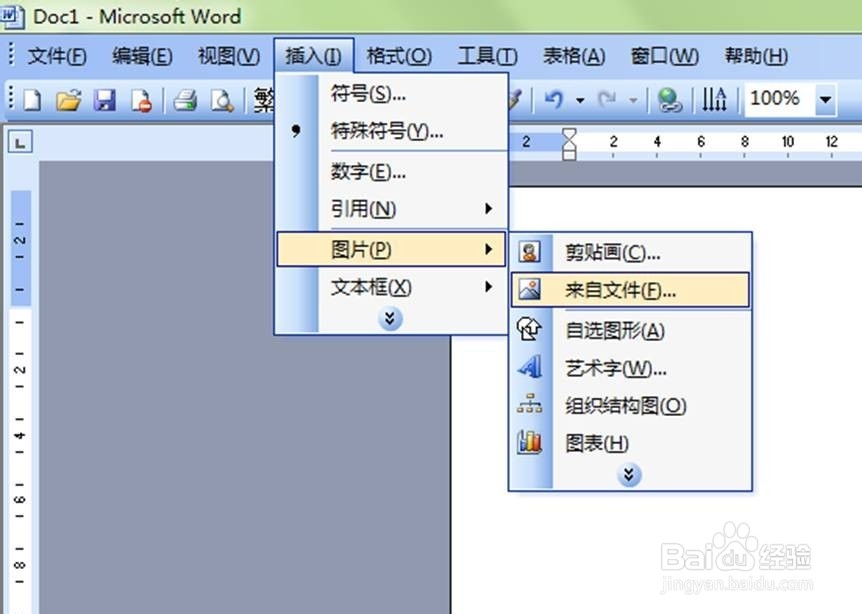
Task: Select 剪贴画(C)... in the picture submenu
Action: [x=629, y=252]
